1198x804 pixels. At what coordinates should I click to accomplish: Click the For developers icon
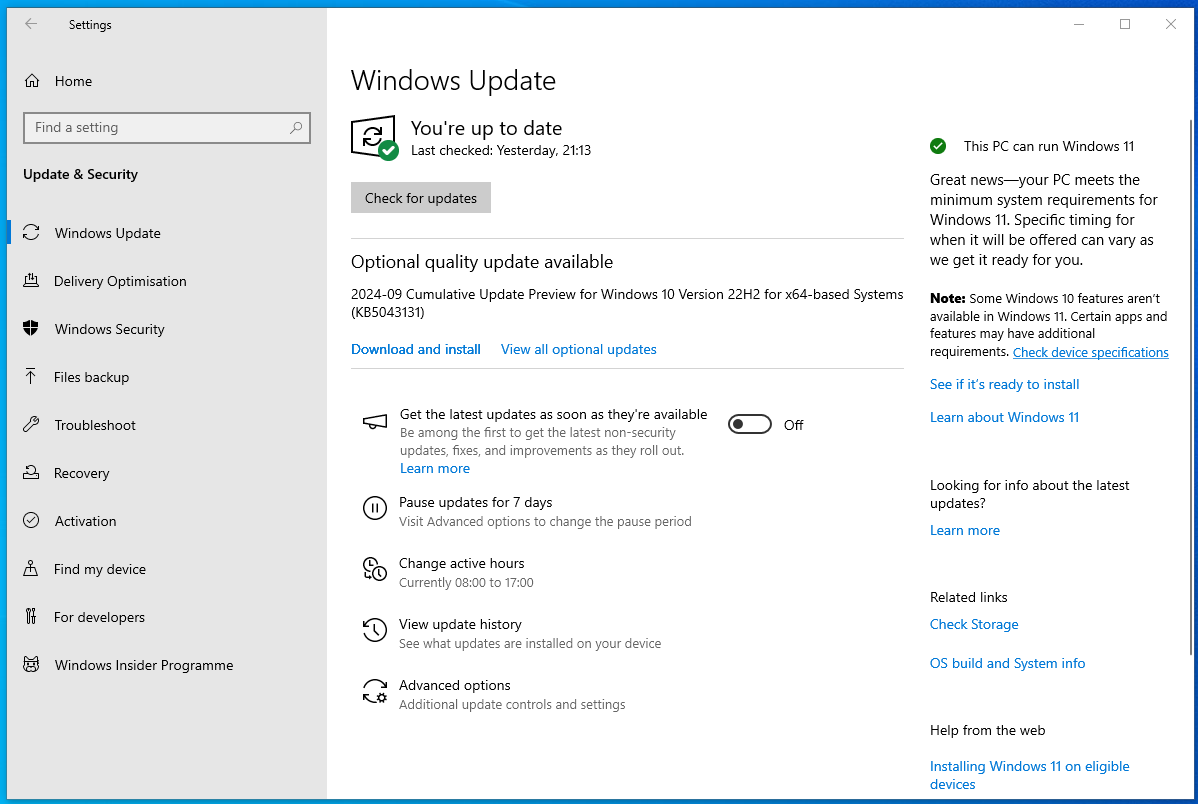point(31,617)
